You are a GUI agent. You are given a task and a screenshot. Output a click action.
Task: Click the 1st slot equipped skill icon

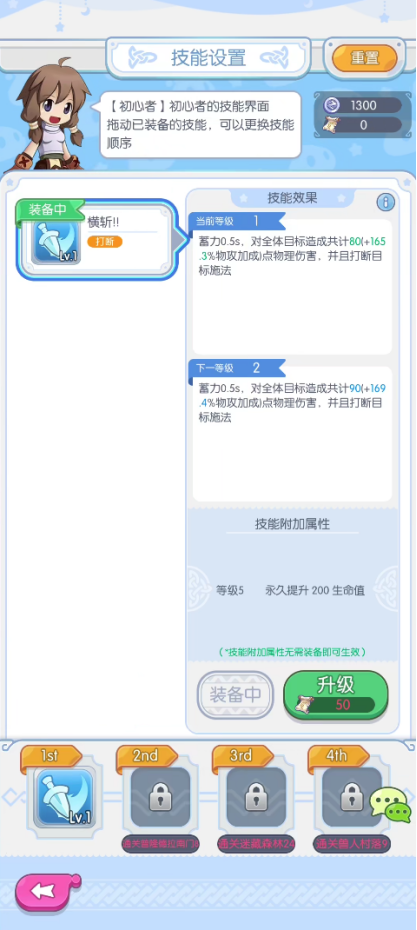pos(66,799)
